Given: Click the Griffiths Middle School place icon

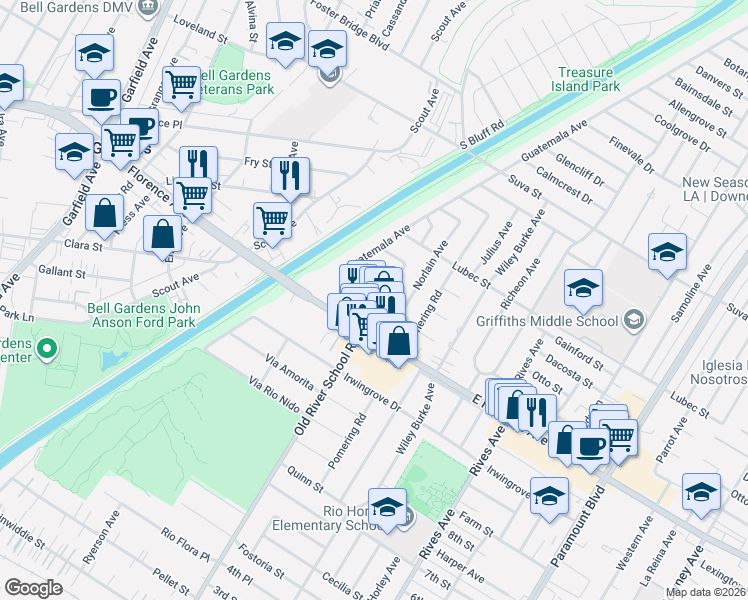Looking at the screenshot, I should coord(635,321).
